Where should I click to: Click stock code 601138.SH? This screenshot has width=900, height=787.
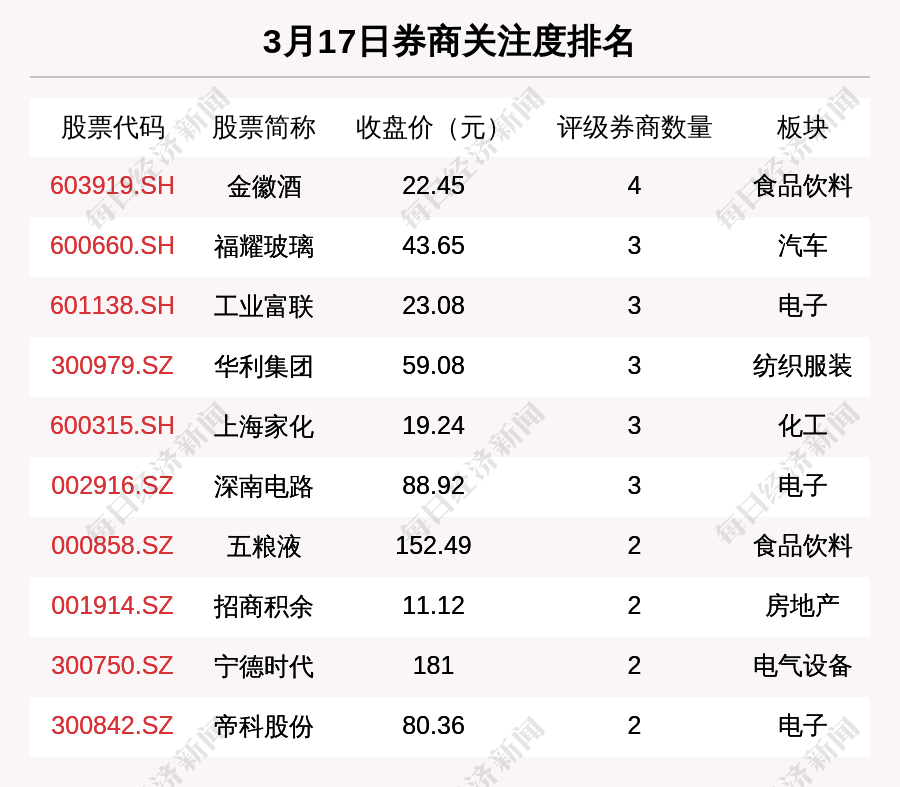coord(112,305)
